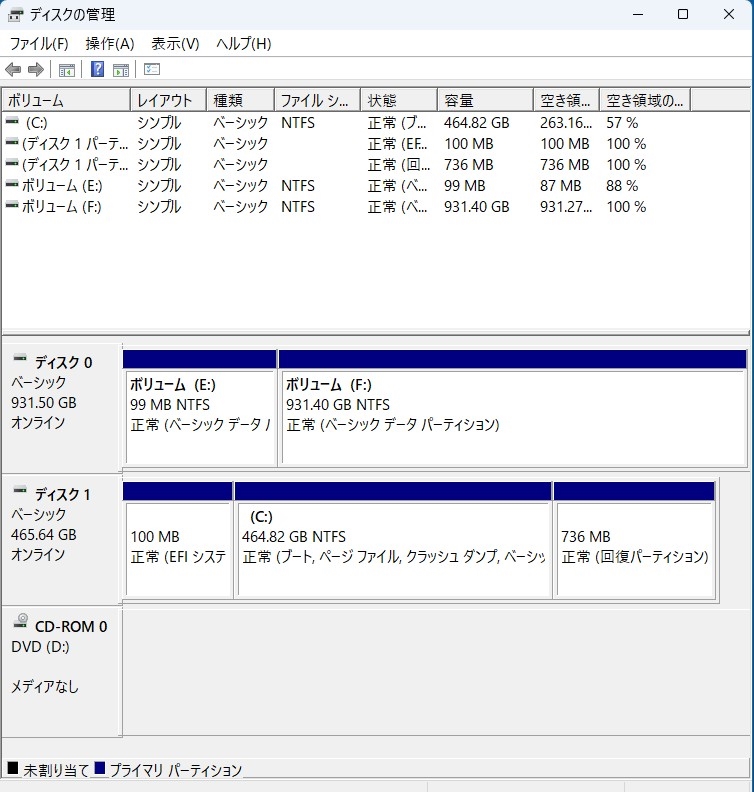The width and height of the screenshot is (754, 792).
Task: Click the Forward arrow toolbar icon
Action: (x=36, y=69)
